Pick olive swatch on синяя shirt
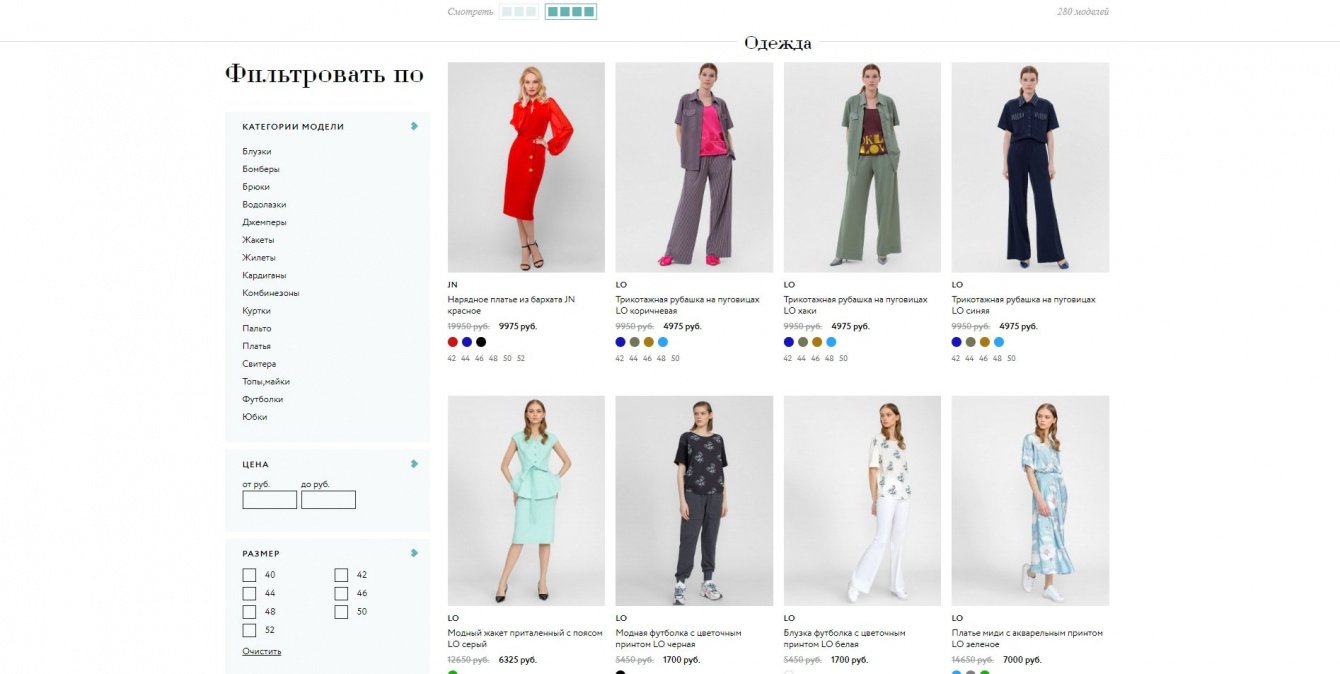This screenshot has height=674, width=1340. pyautogui.click(x=971, y=342)
